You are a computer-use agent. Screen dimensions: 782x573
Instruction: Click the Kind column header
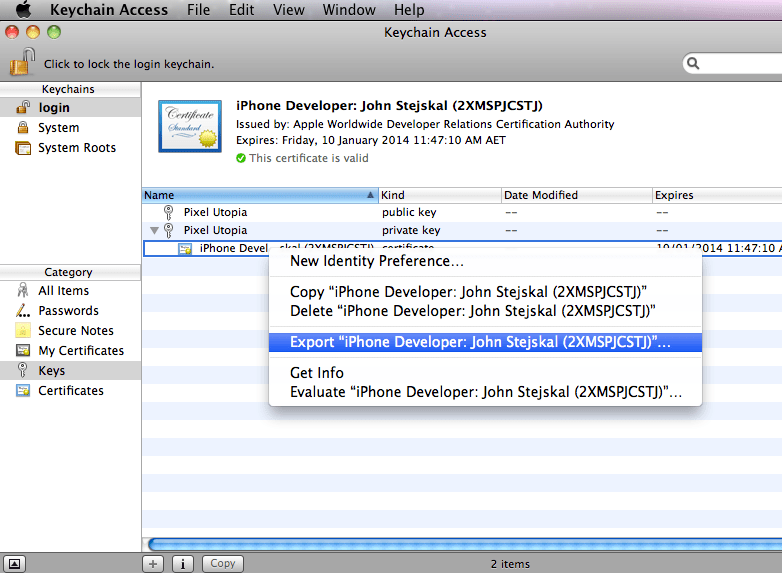(x=440, y=195)
